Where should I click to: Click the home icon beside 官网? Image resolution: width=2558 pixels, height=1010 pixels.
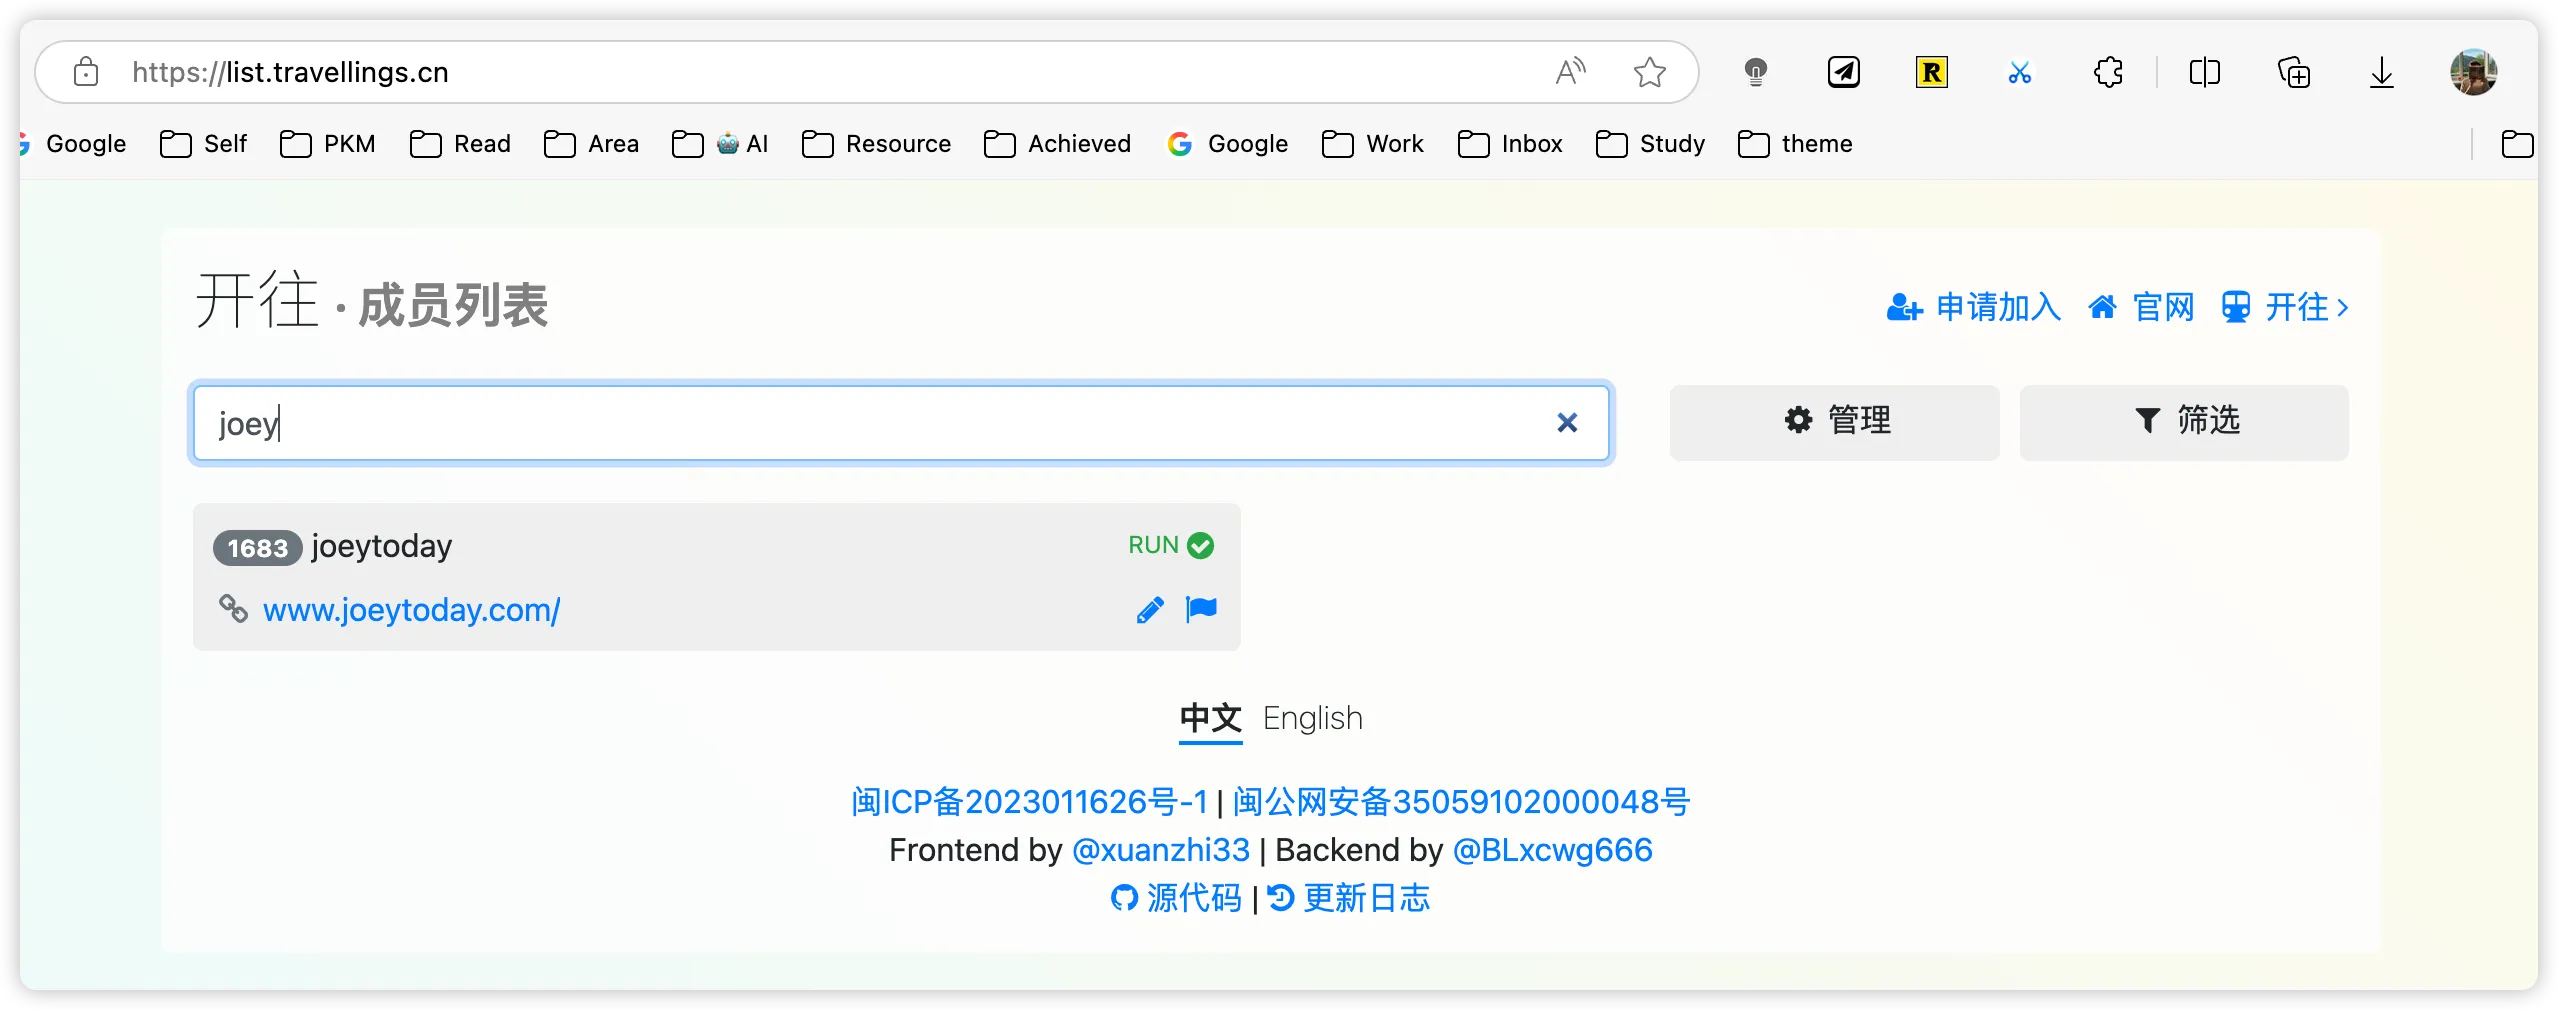pos(2104,307)
